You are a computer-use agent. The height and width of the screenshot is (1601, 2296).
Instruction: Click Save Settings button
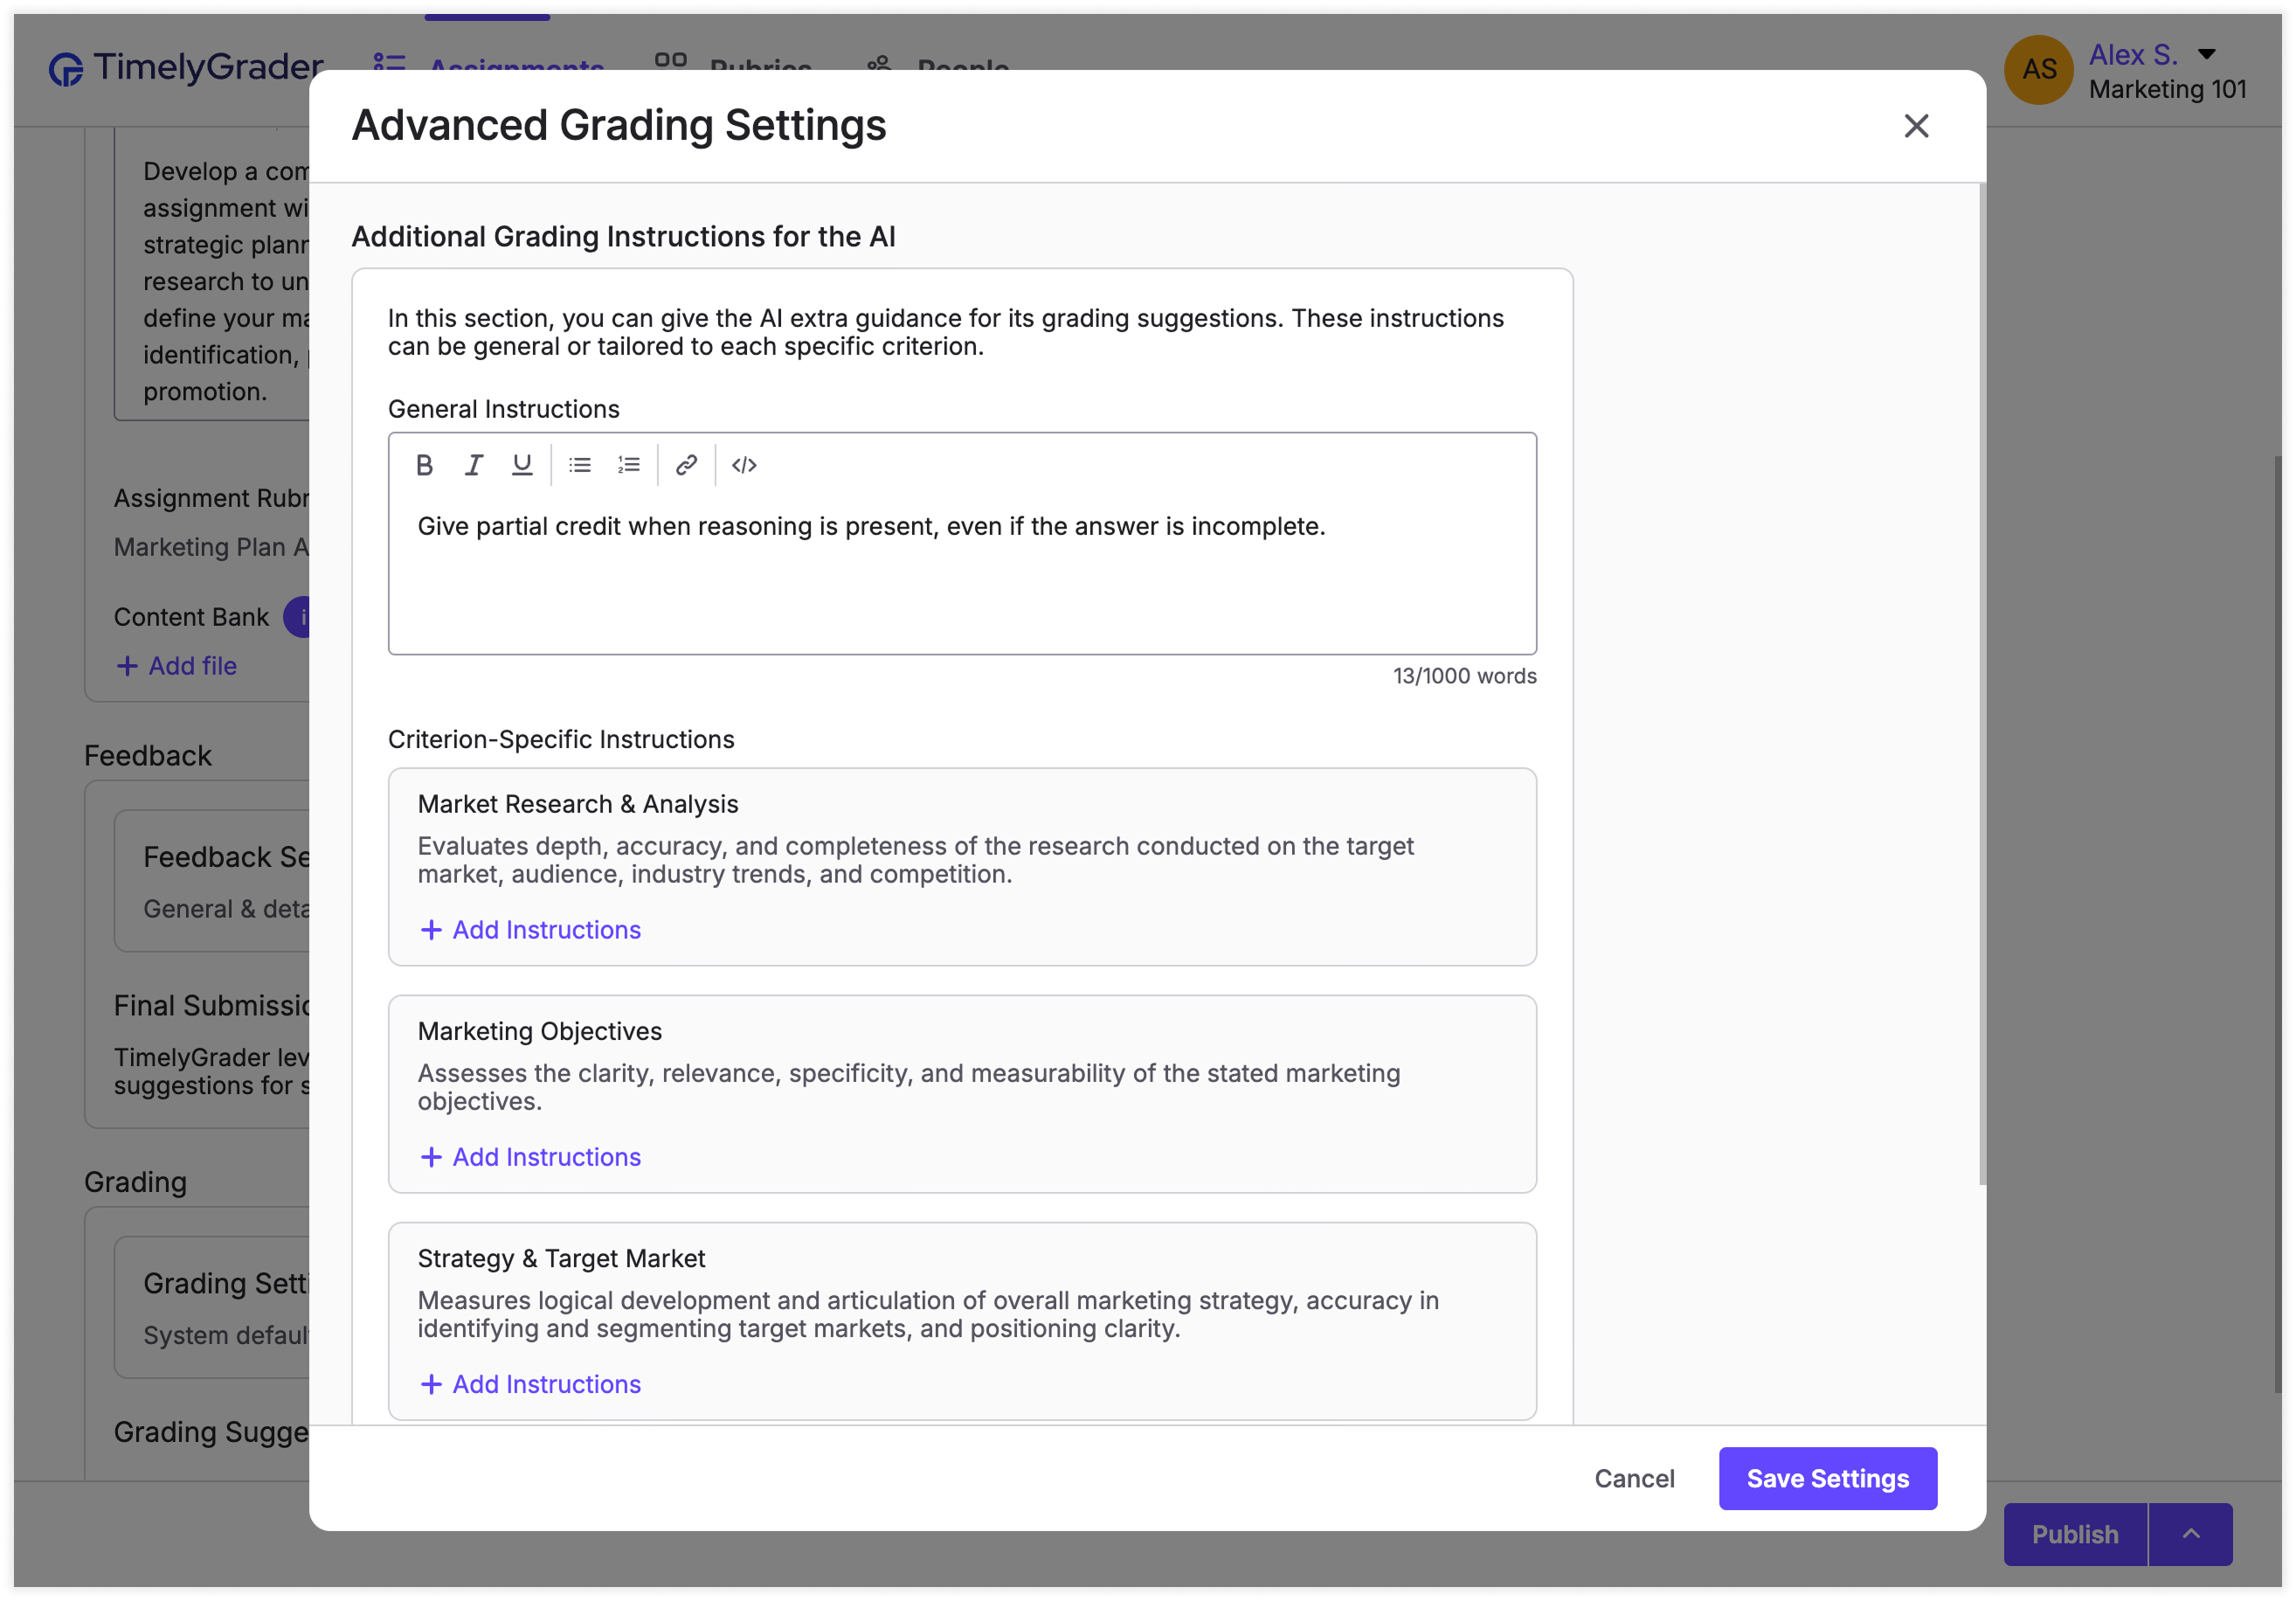(1826, 1478)
